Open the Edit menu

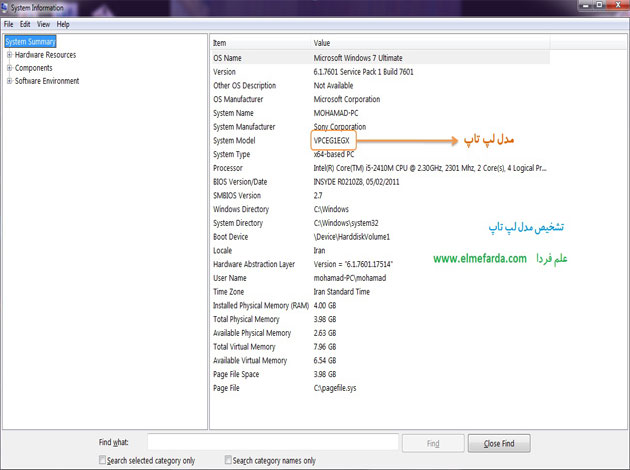click(26, 23)
